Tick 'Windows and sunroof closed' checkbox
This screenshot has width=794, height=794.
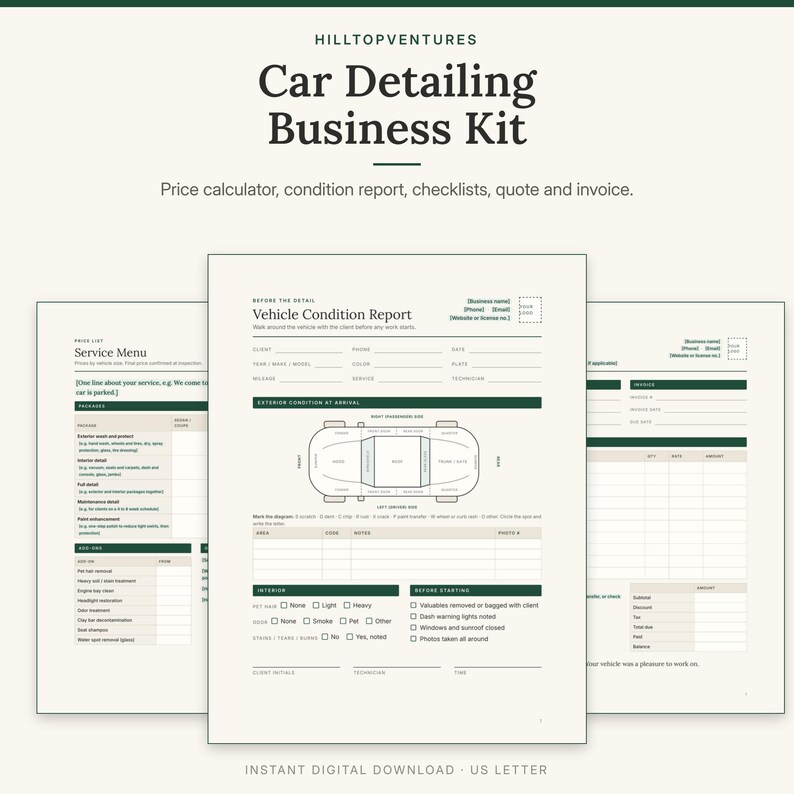(x=413, y=627)
